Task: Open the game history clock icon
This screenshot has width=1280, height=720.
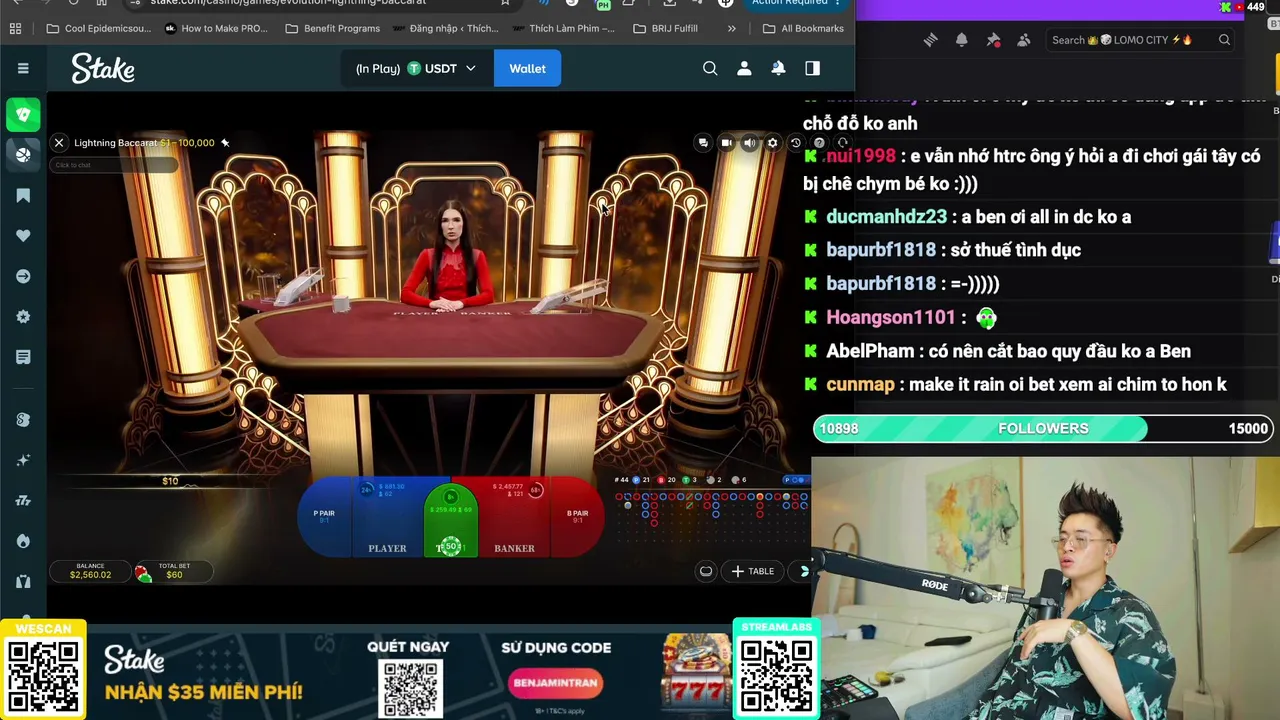Action: pos(795,143)
